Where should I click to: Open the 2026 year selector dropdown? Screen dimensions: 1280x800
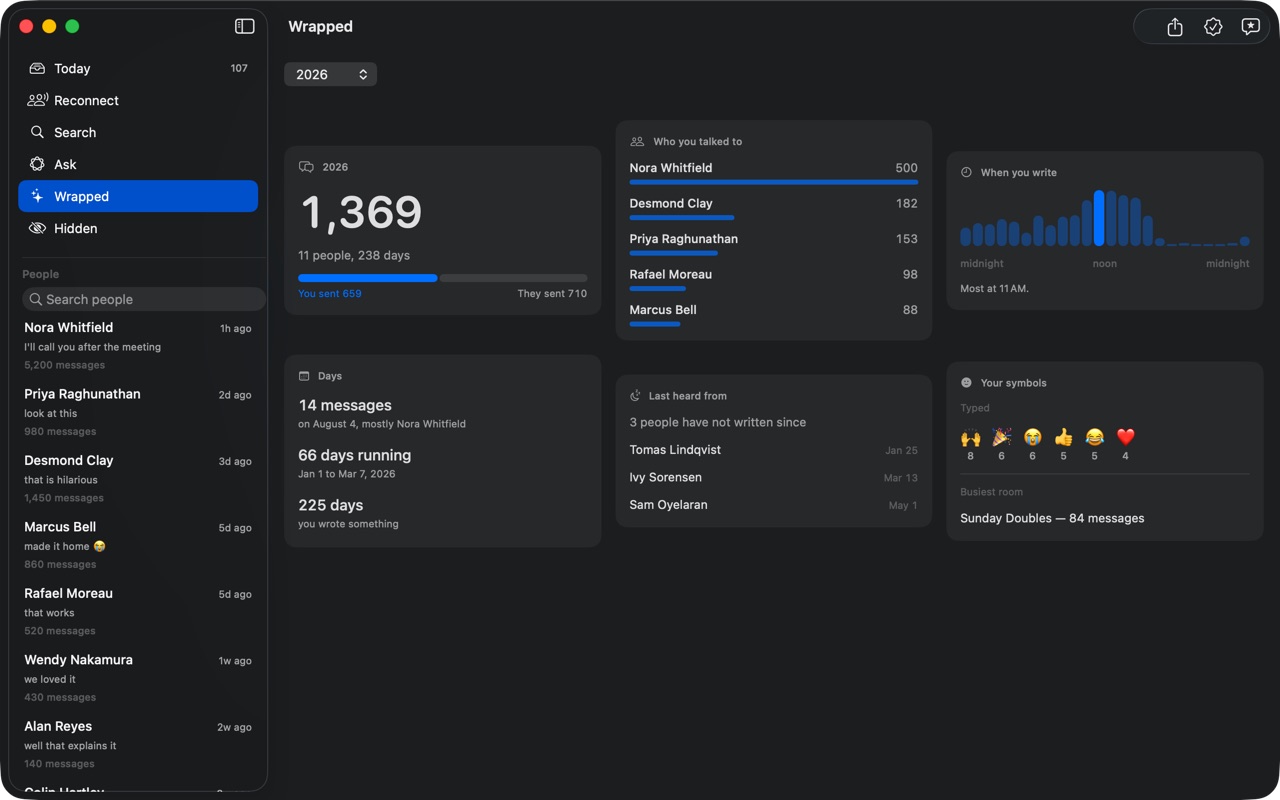point(330,74)
